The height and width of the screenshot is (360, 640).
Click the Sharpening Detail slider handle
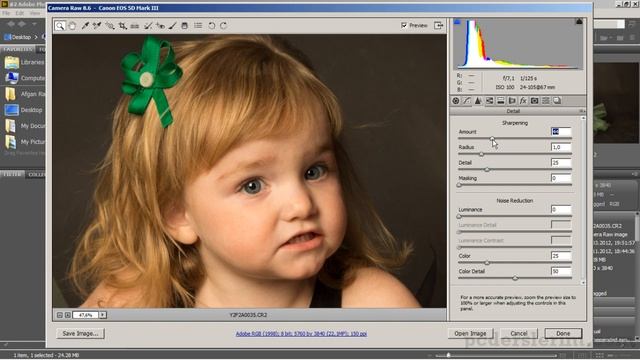tap(487, 170)
